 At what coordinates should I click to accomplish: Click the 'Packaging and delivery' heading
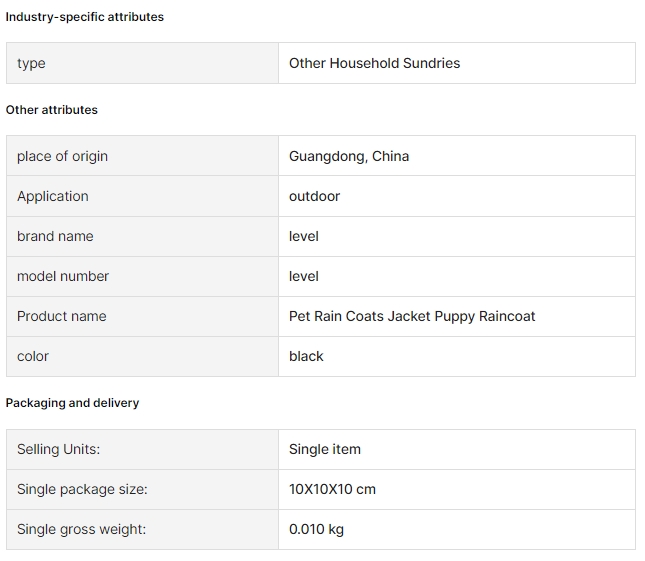coord(72,403)
